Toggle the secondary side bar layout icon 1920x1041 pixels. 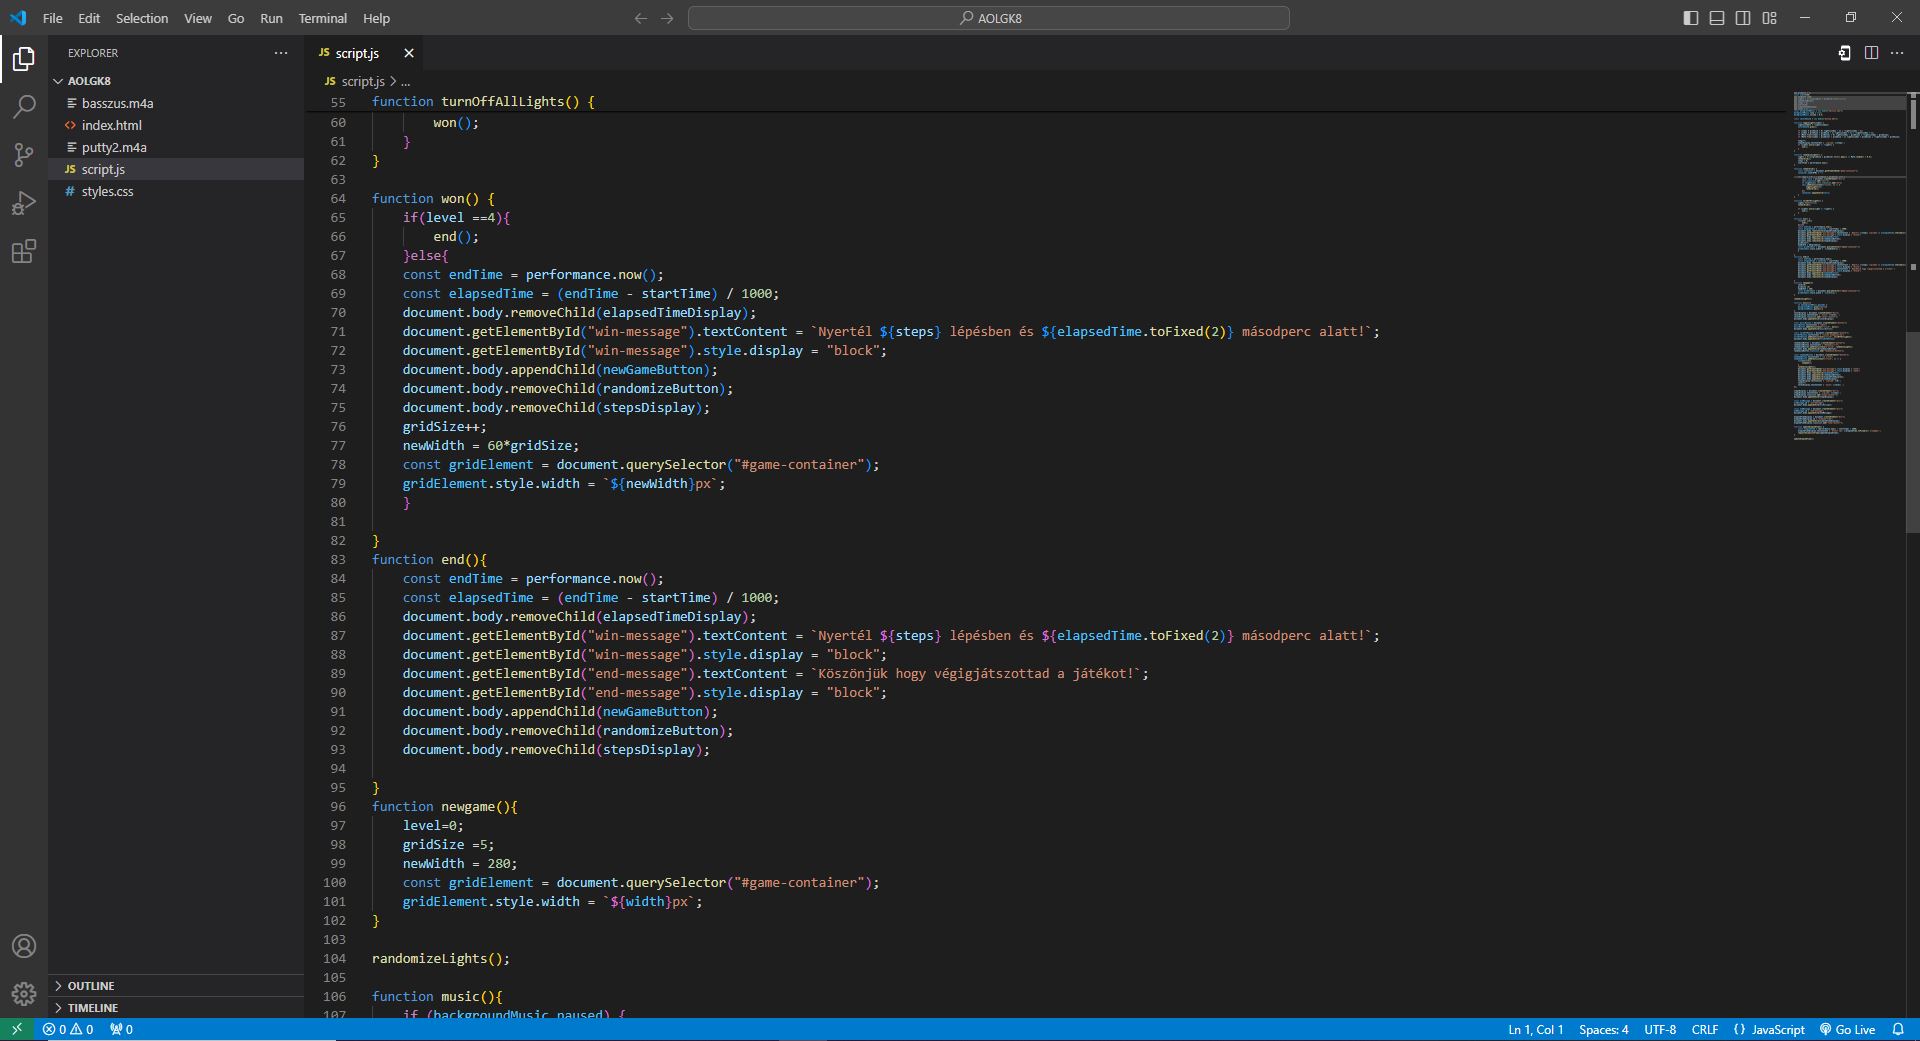click(1743, 18)
